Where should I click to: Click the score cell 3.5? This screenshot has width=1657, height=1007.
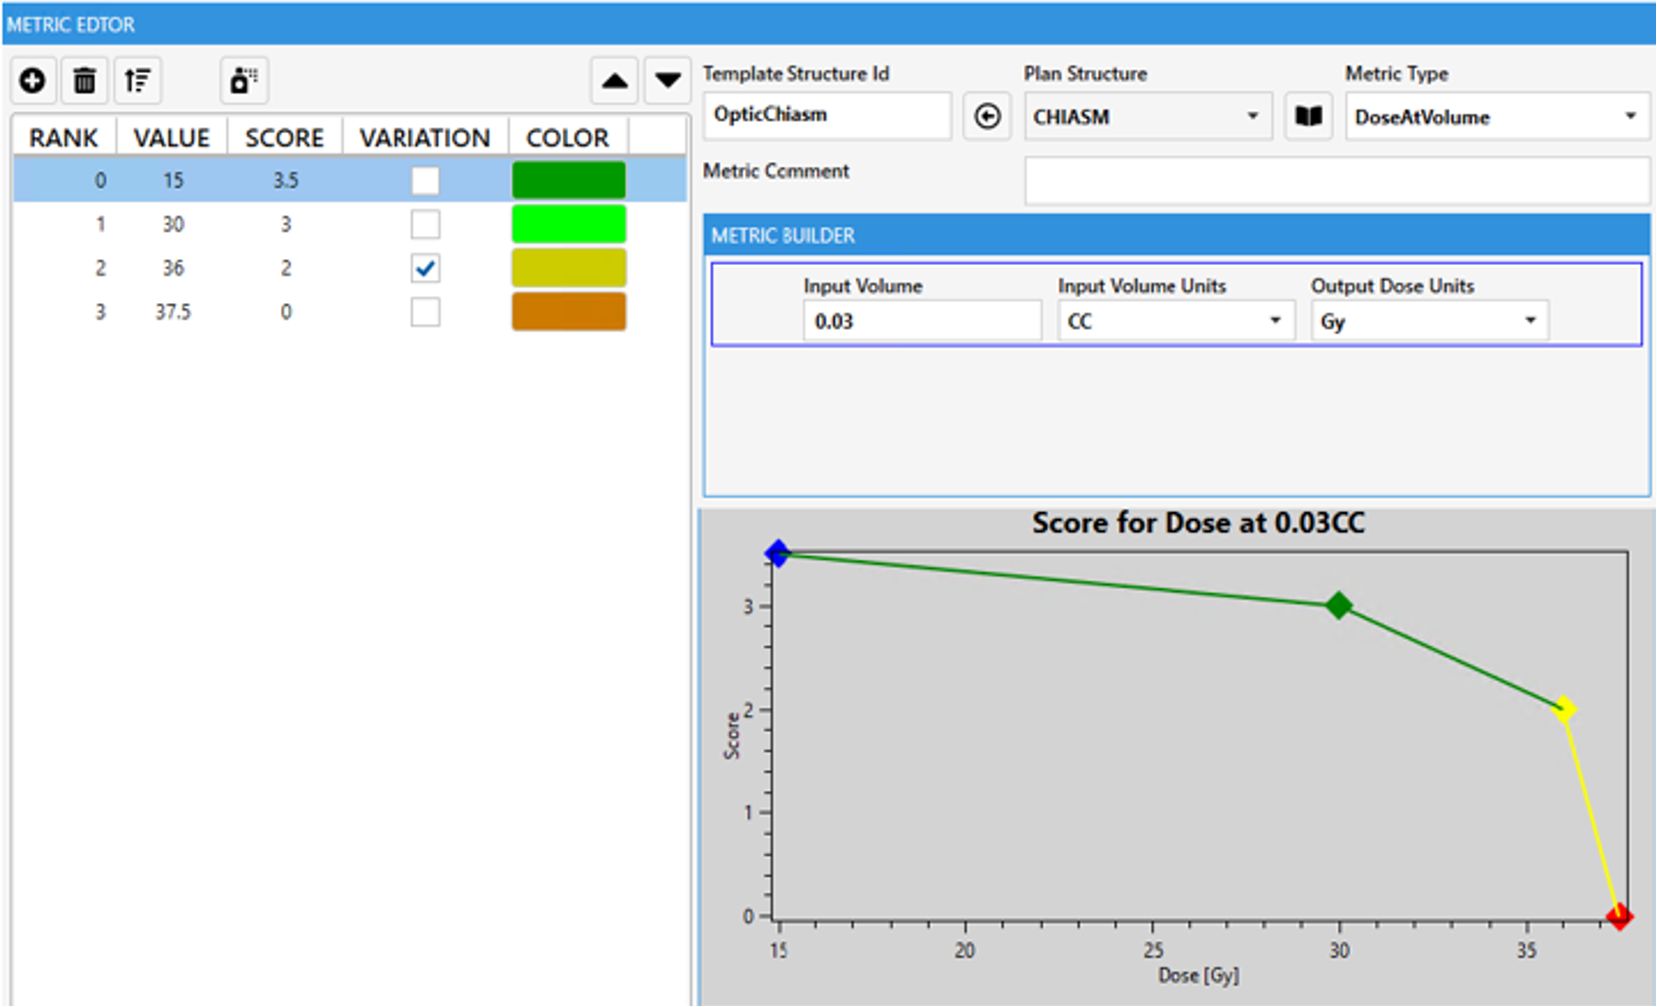click(x=286, y=180)
